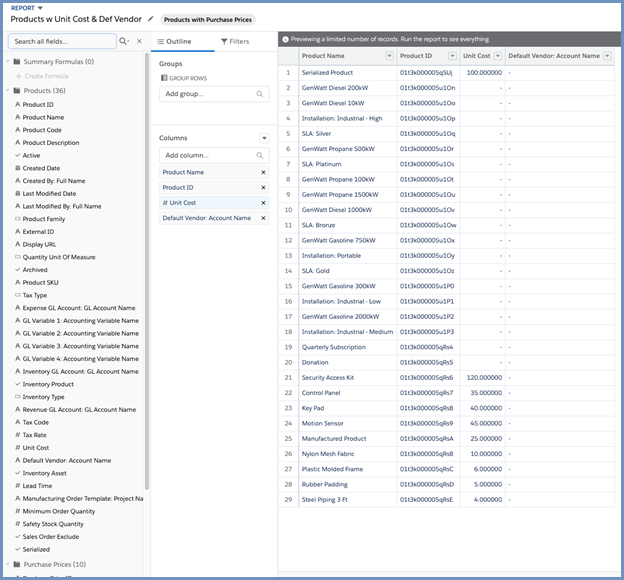
Task: Select the Serialized field
Action: point(36,549)
